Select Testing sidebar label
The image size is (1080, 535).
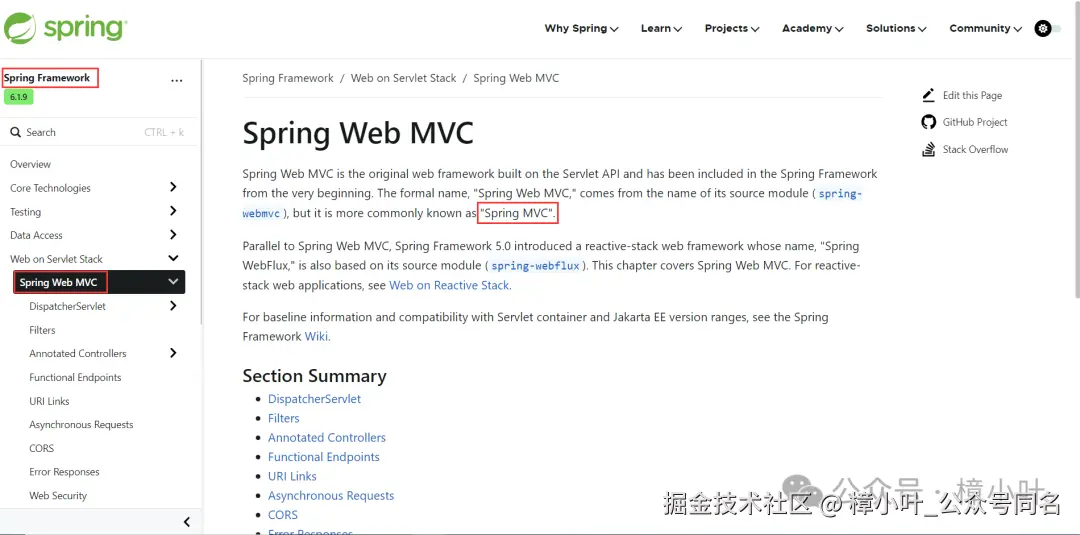click(x=25, y=212)
